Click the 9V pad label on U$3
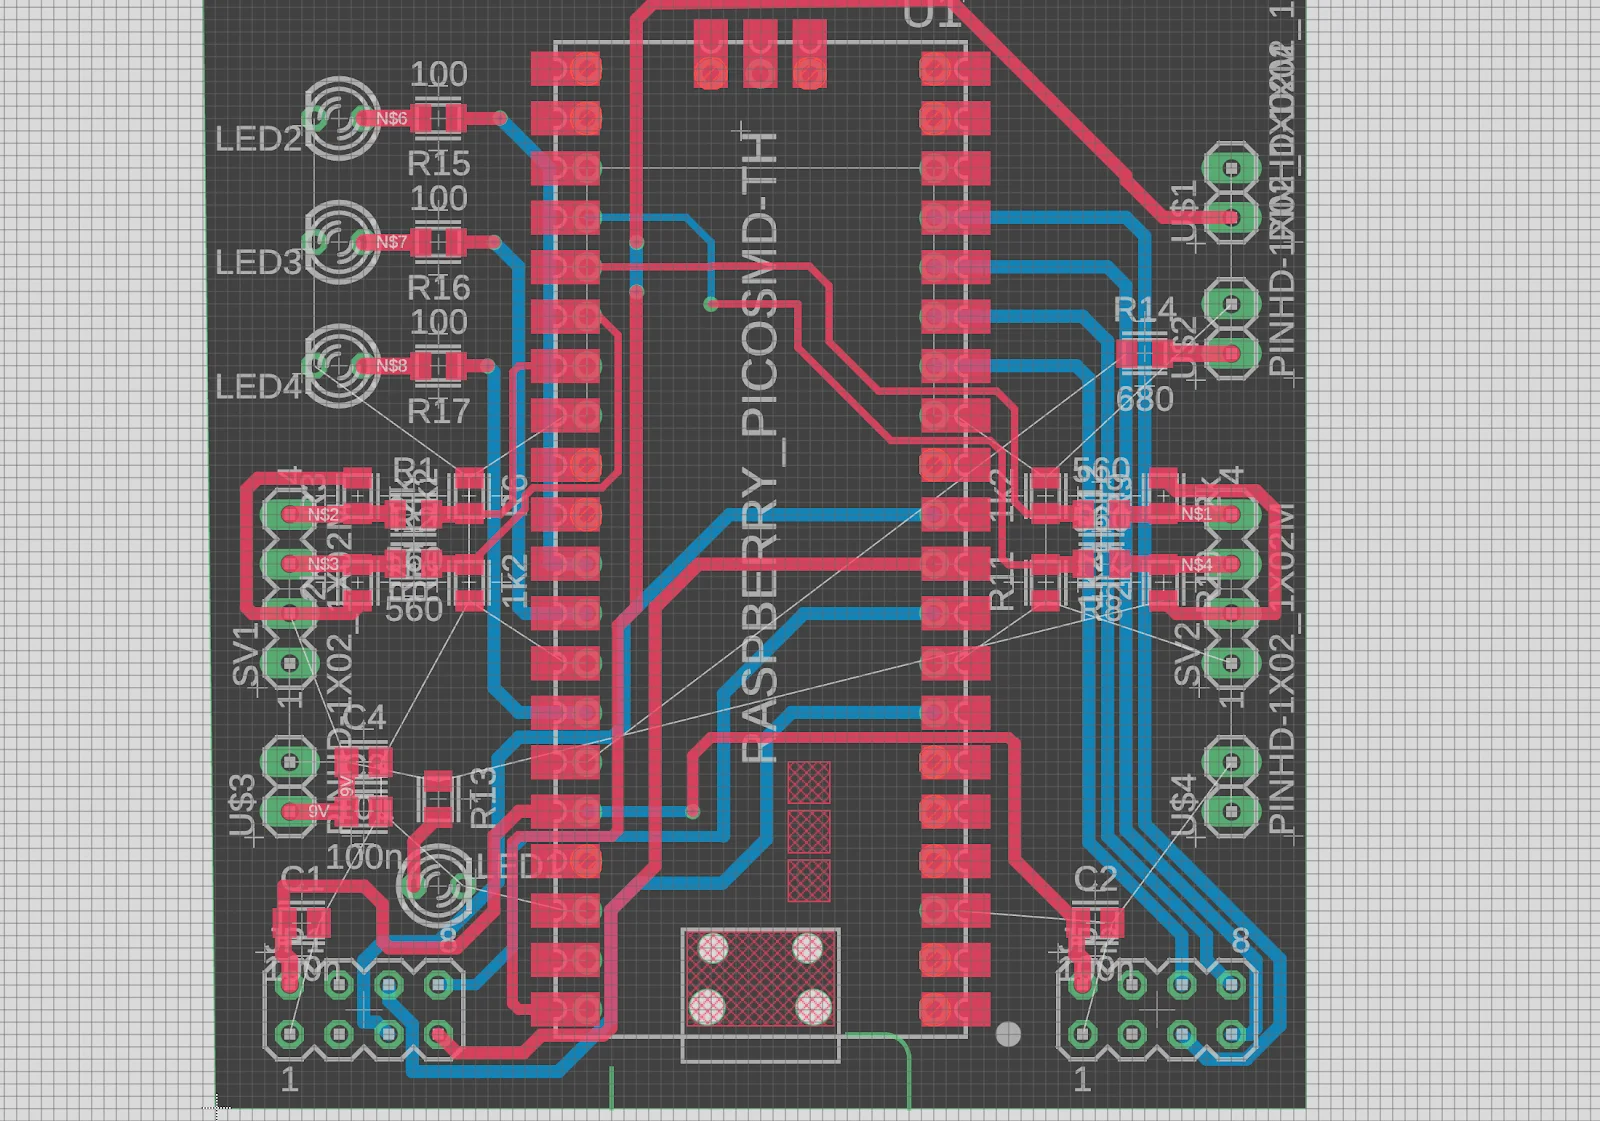 point(318,811)
